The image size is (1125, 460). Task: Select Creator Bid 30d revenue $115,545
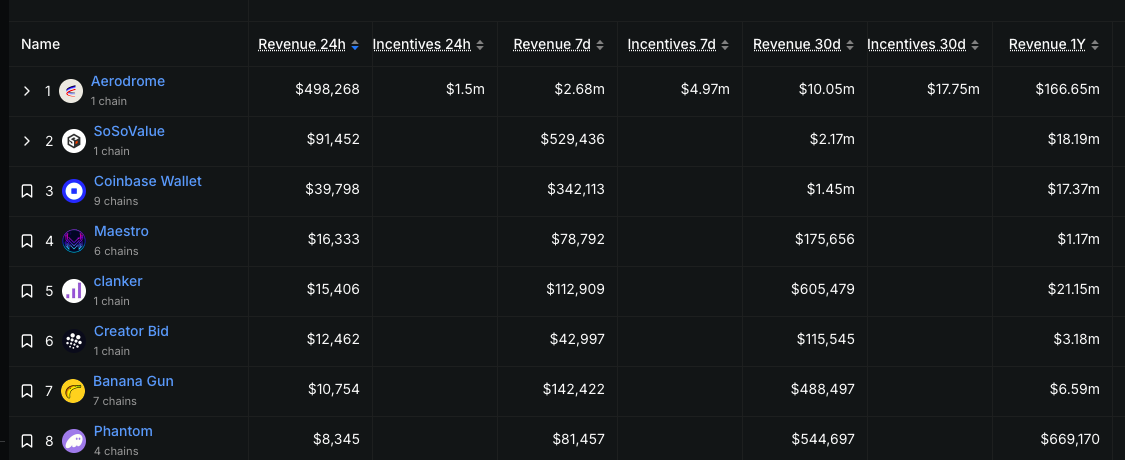(826, 339)
